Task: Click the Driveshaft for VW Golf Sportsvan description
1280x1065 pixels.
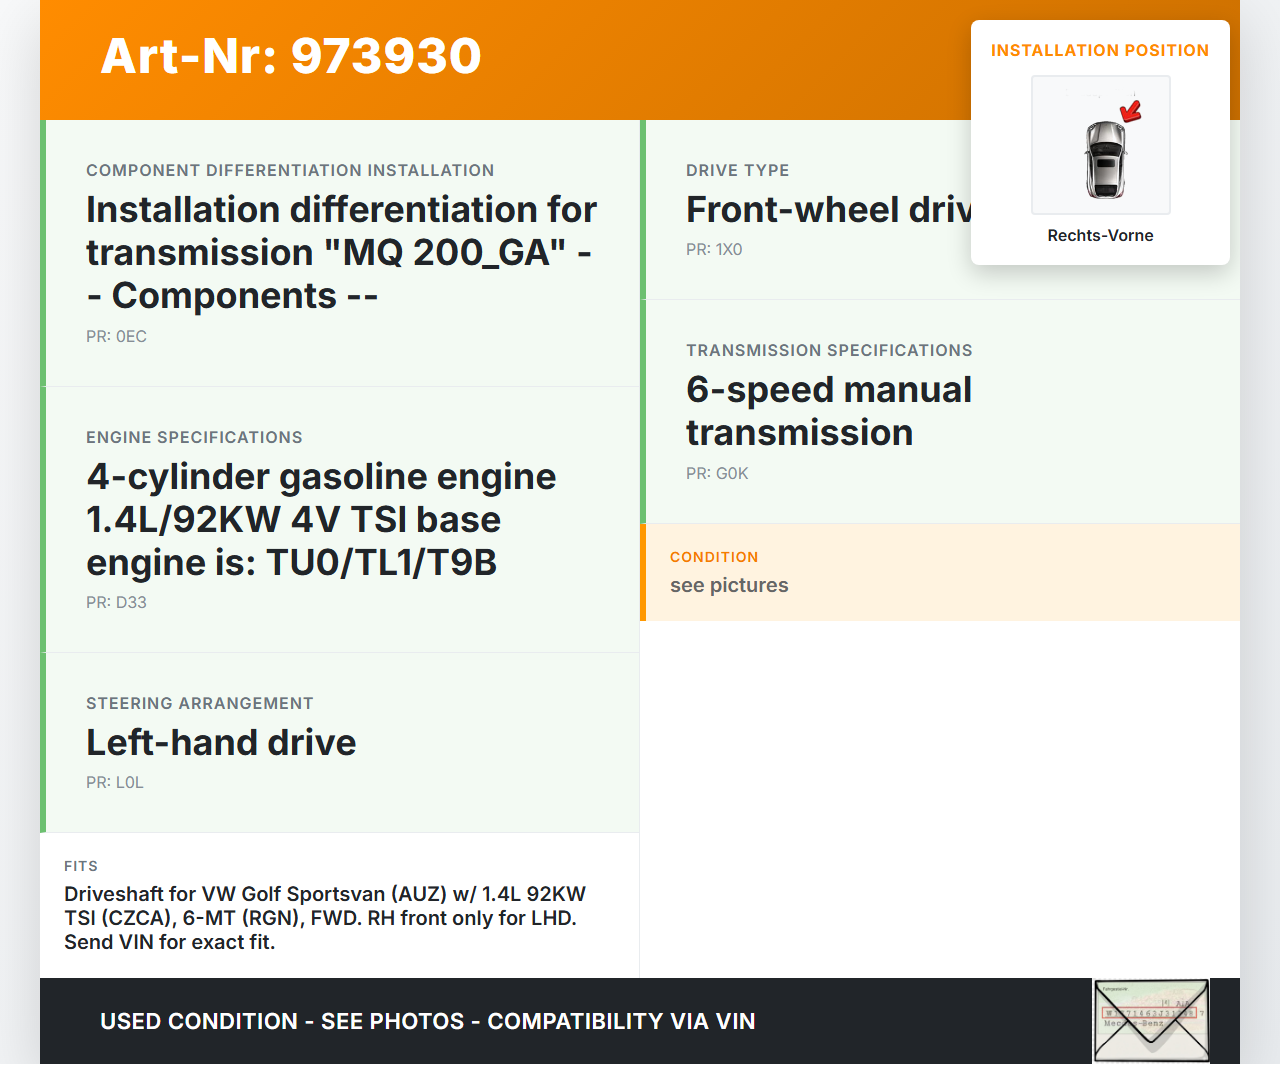Action: 325,918
